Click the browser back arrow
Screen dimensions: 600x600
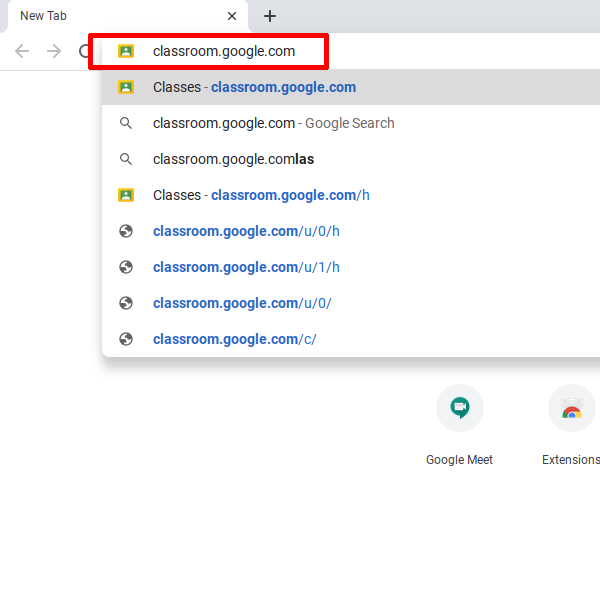click(22, 51)
